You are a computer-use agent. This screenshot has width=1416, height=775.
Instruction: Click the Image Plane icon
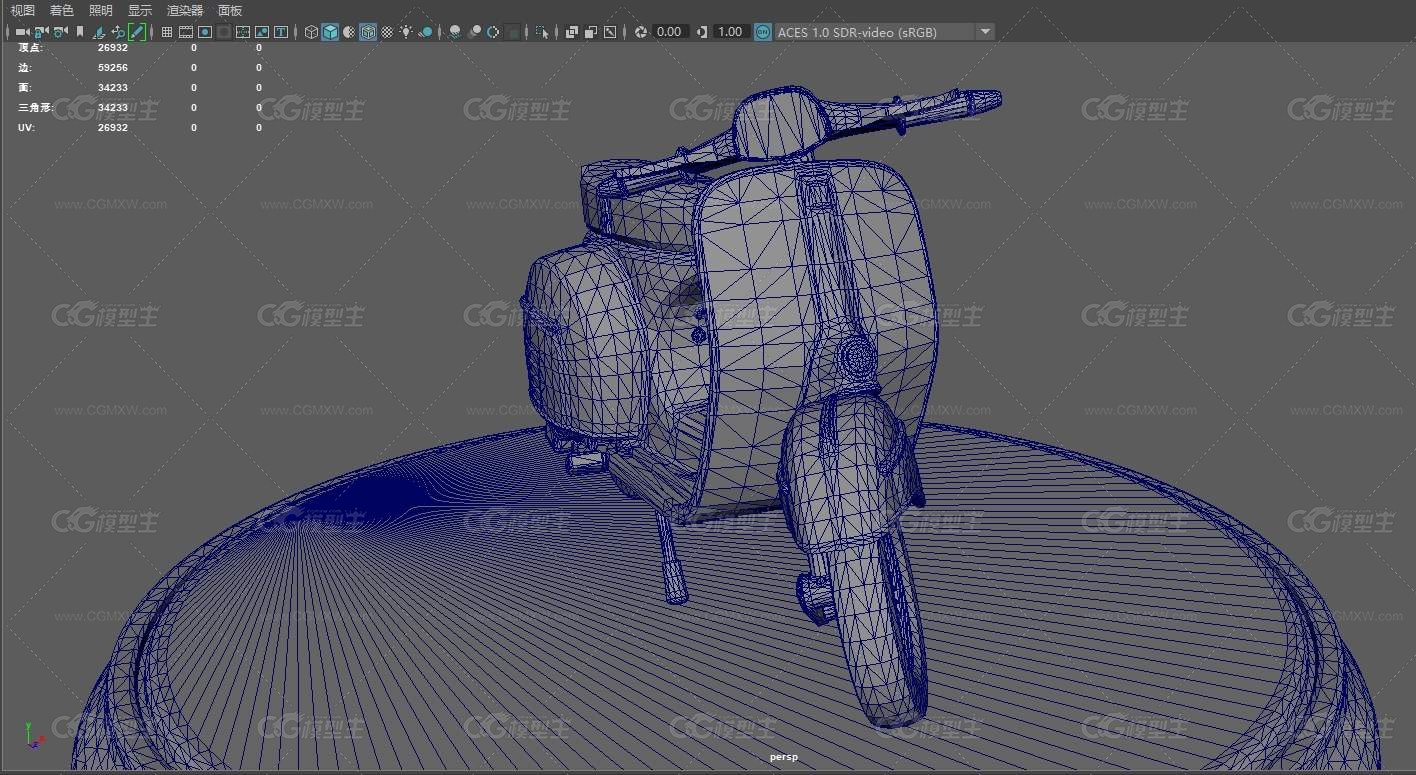[x=99, y=32]
